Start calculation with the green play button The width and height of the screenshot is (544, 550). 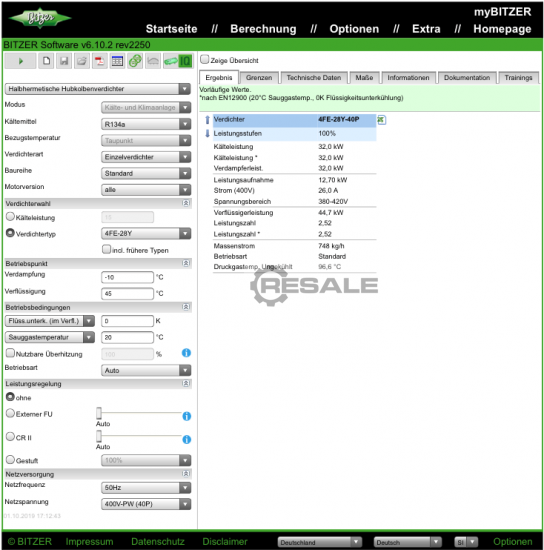coord(20,61)
